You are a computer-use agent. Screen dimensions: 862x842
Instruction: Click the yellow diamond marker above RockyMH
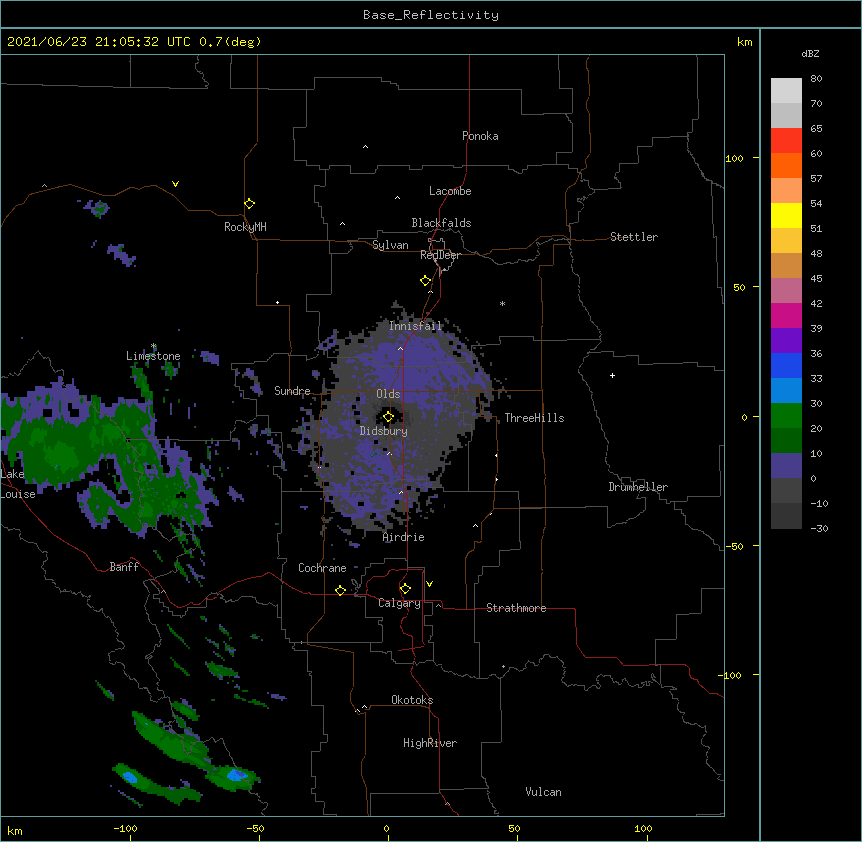point(249,204)
